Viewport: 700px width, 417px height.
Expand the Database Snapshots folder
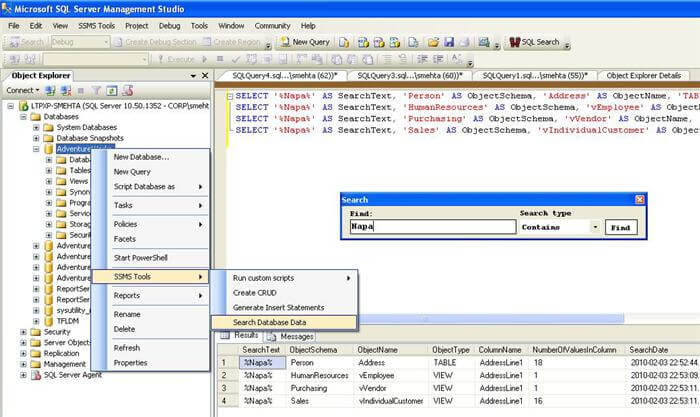coord(36,138)
